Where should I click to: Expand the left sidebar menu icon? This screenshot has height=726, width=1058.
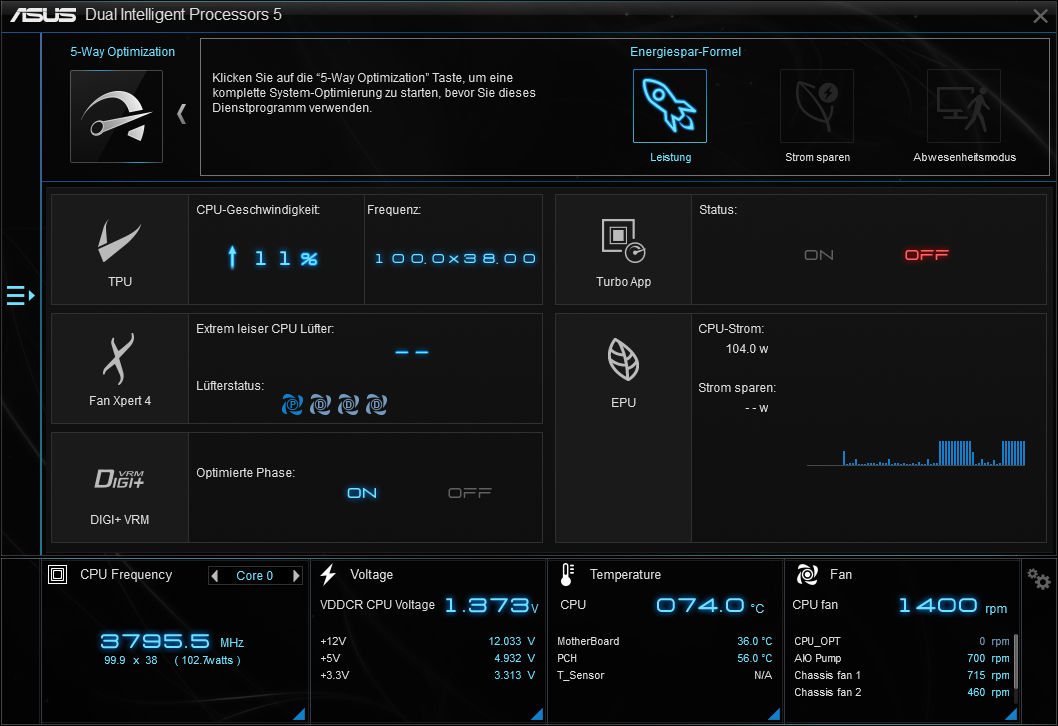(20, 296)
